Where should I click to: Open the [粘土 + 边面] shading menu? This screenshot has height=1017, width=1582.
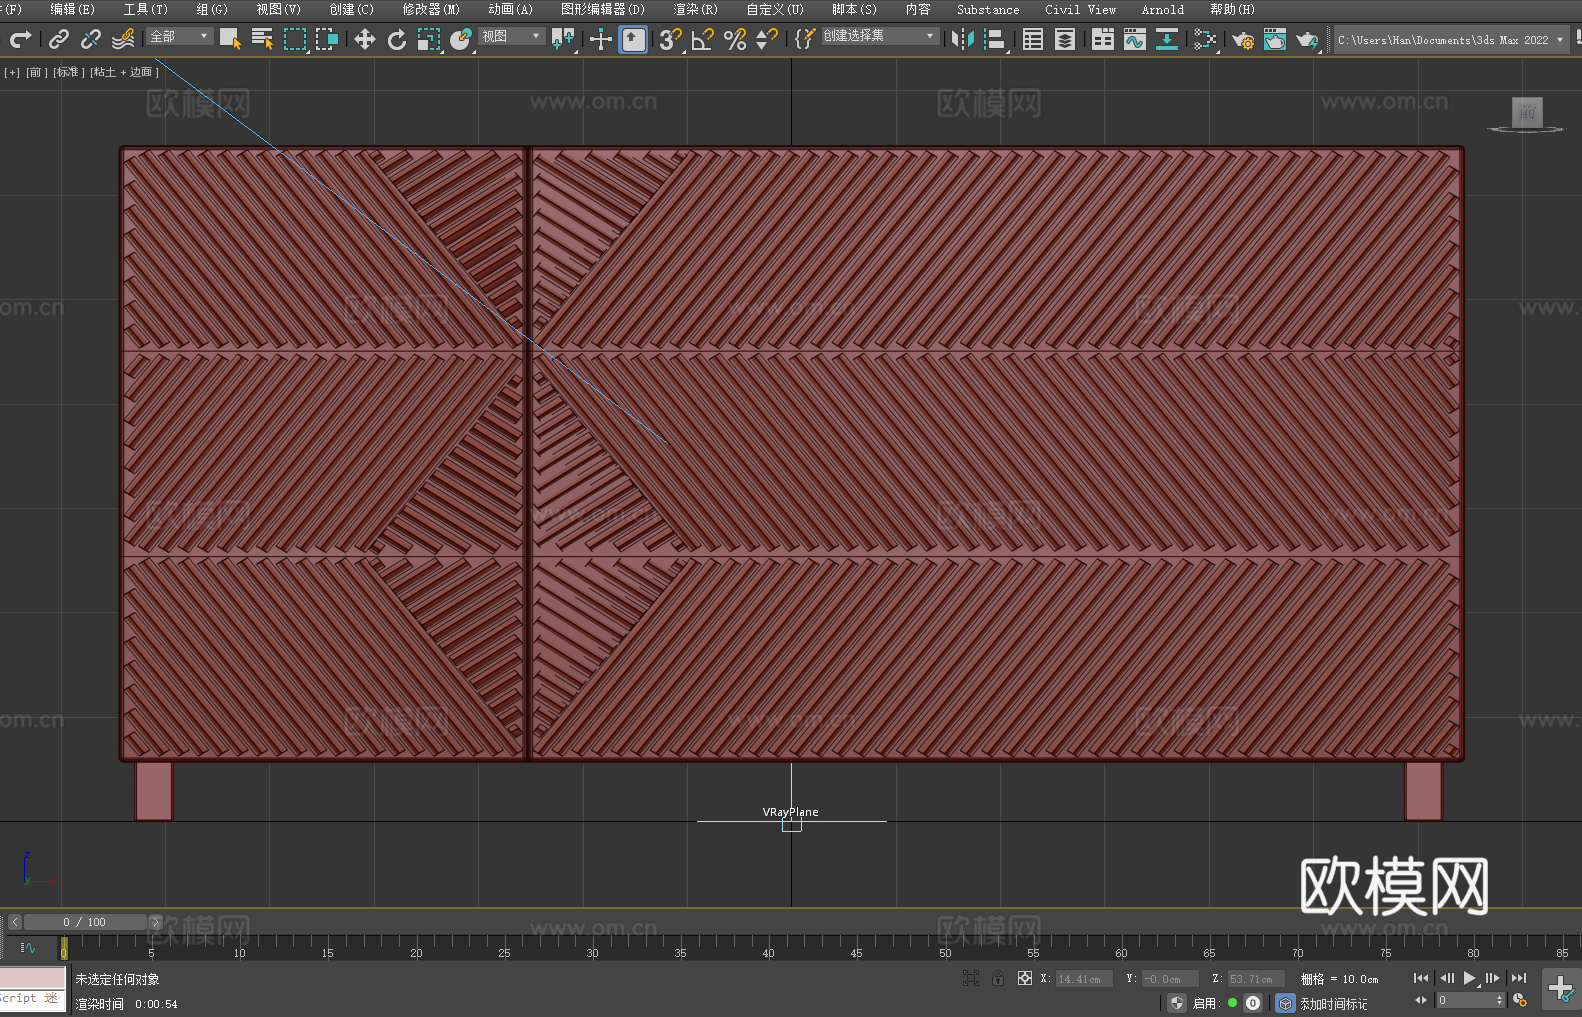tap(124, 72)
